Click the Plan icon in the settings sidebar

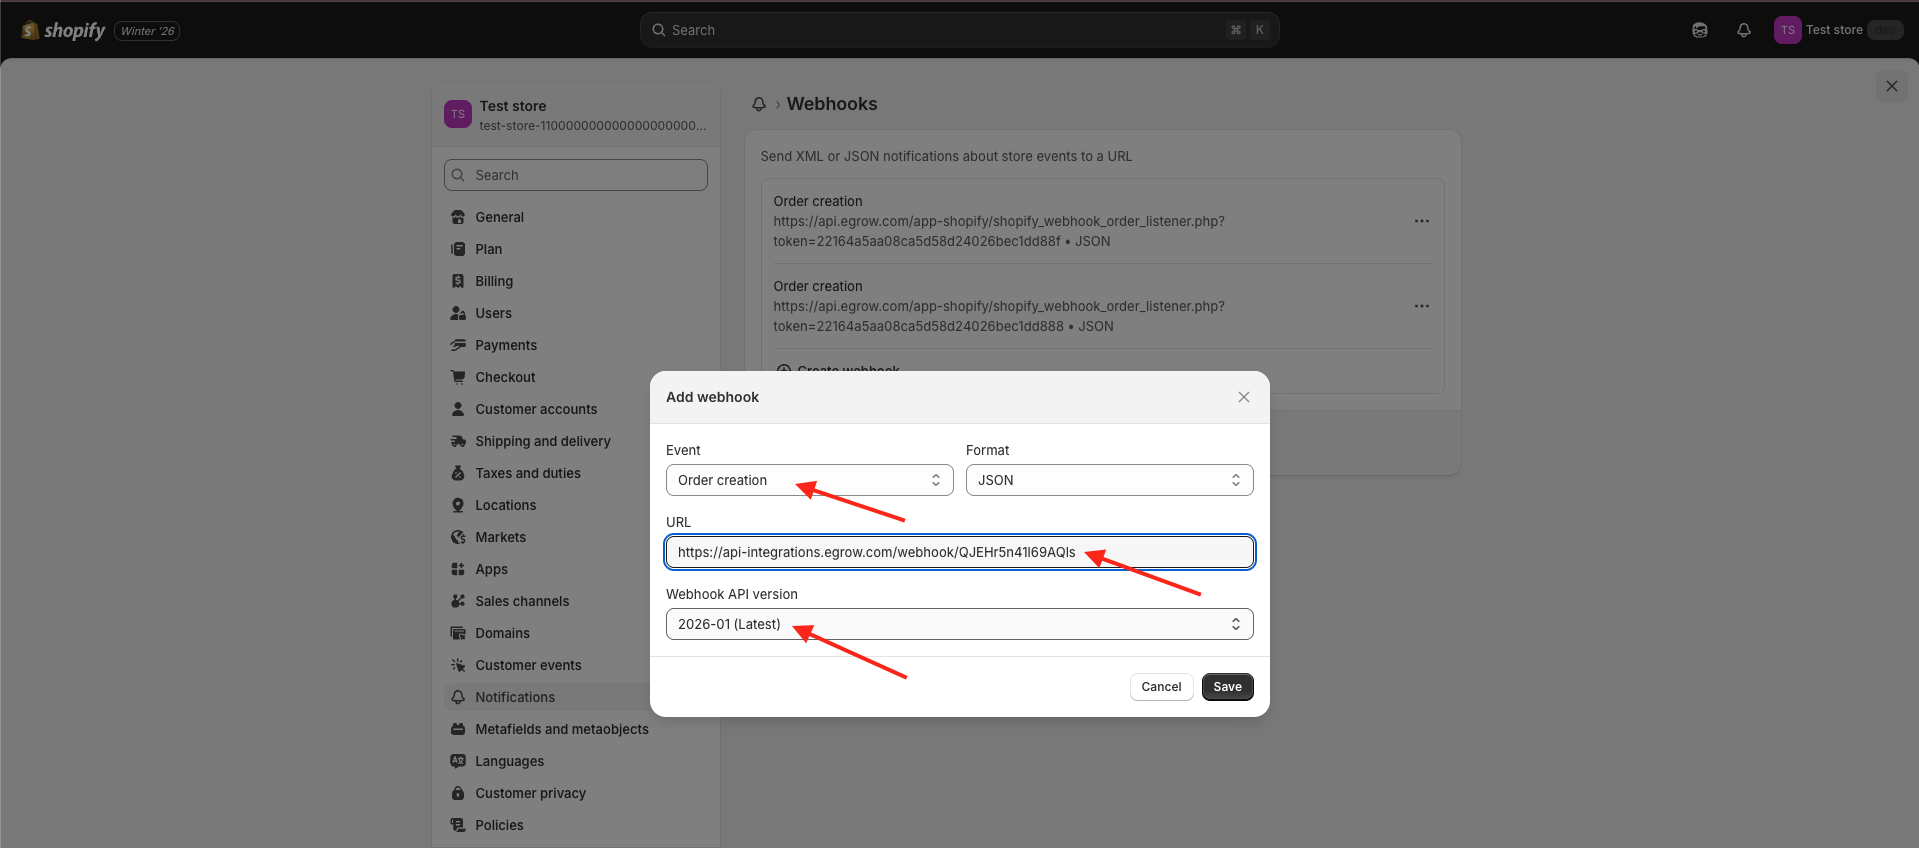(x=458, y=249)
